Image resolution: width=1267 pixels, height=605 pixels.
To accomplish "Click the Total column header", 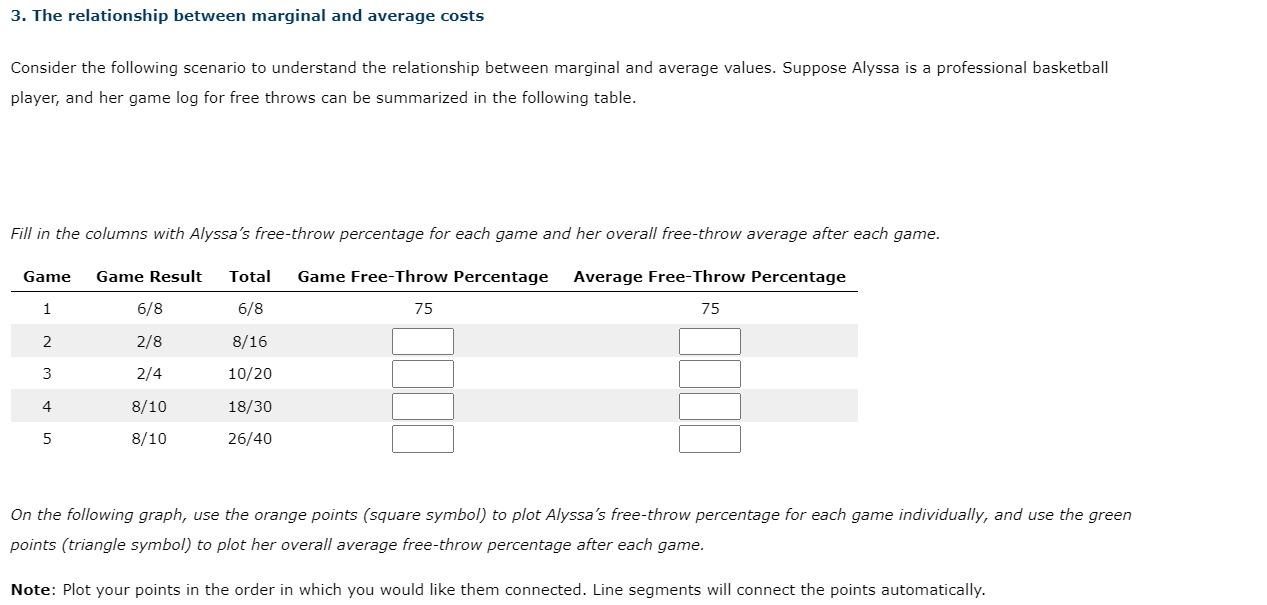I will coord(250,276).
